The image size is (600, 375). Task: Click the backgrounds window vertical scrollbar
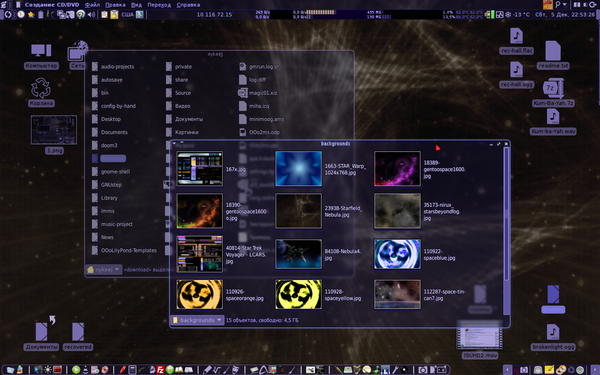click(506, 231)
